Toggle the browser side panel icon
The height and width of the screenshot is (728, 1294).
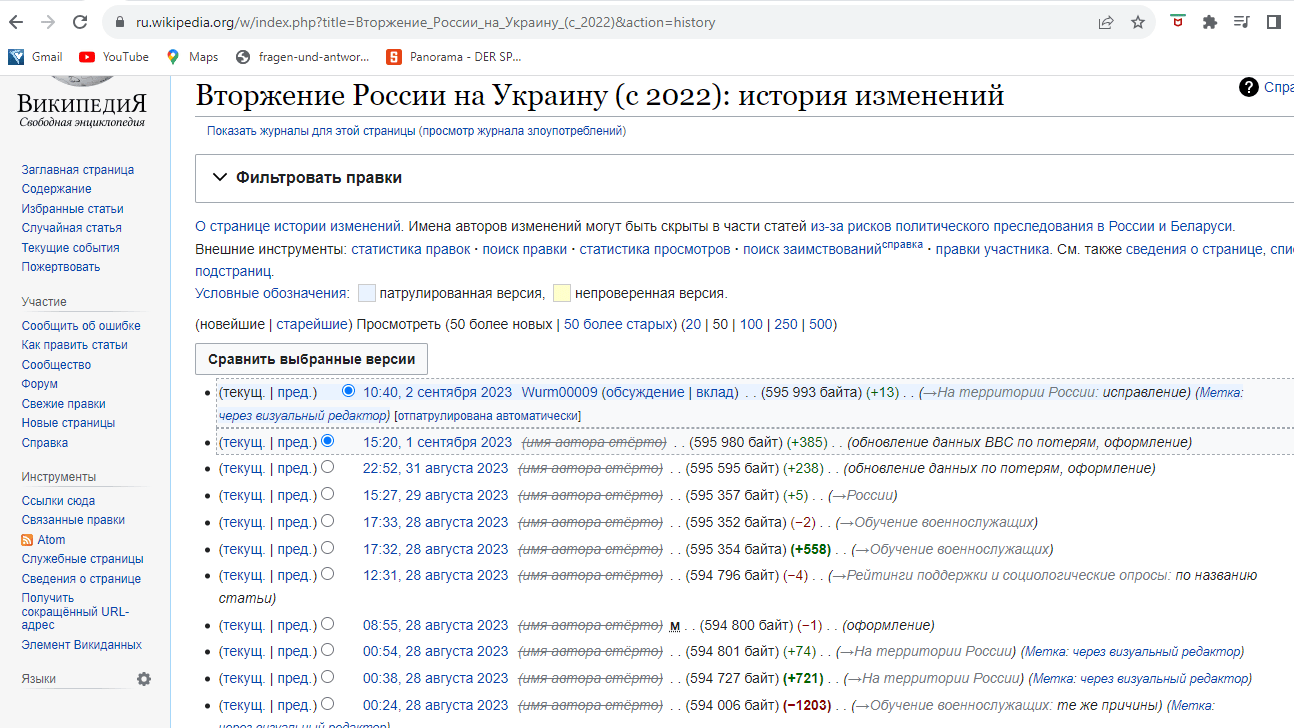click(1273, 22)
